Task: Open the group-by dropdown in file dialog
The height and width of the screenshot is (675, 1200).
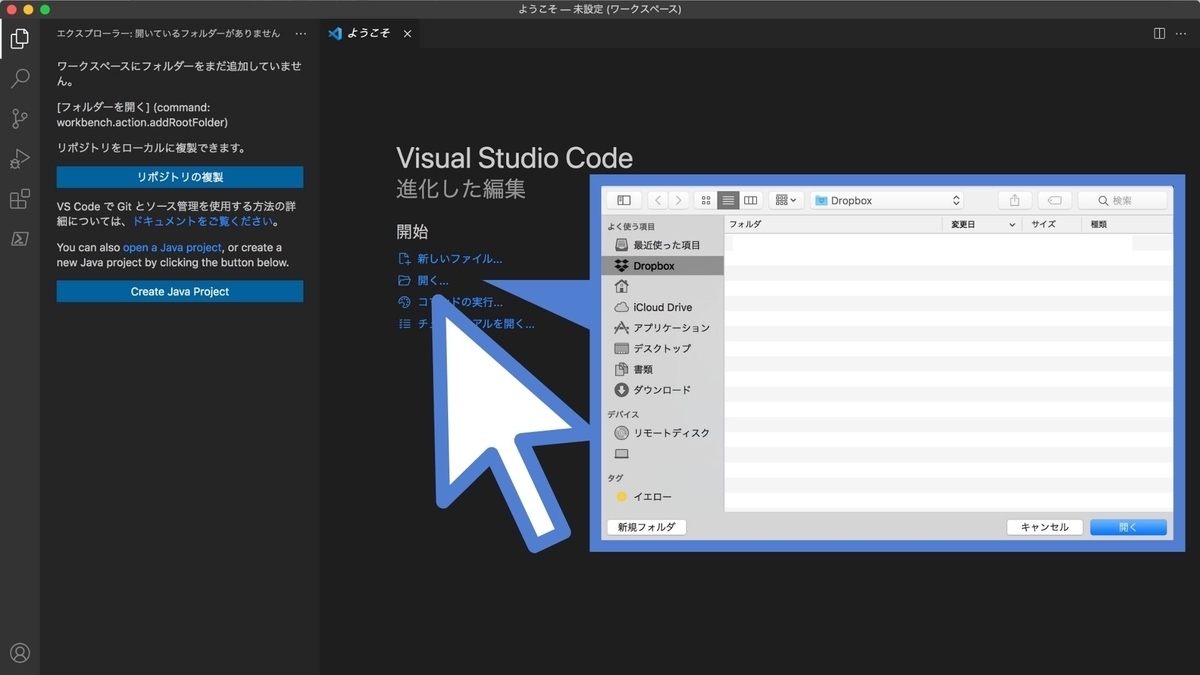Action: pyautogui.click(x=786, y=200)
